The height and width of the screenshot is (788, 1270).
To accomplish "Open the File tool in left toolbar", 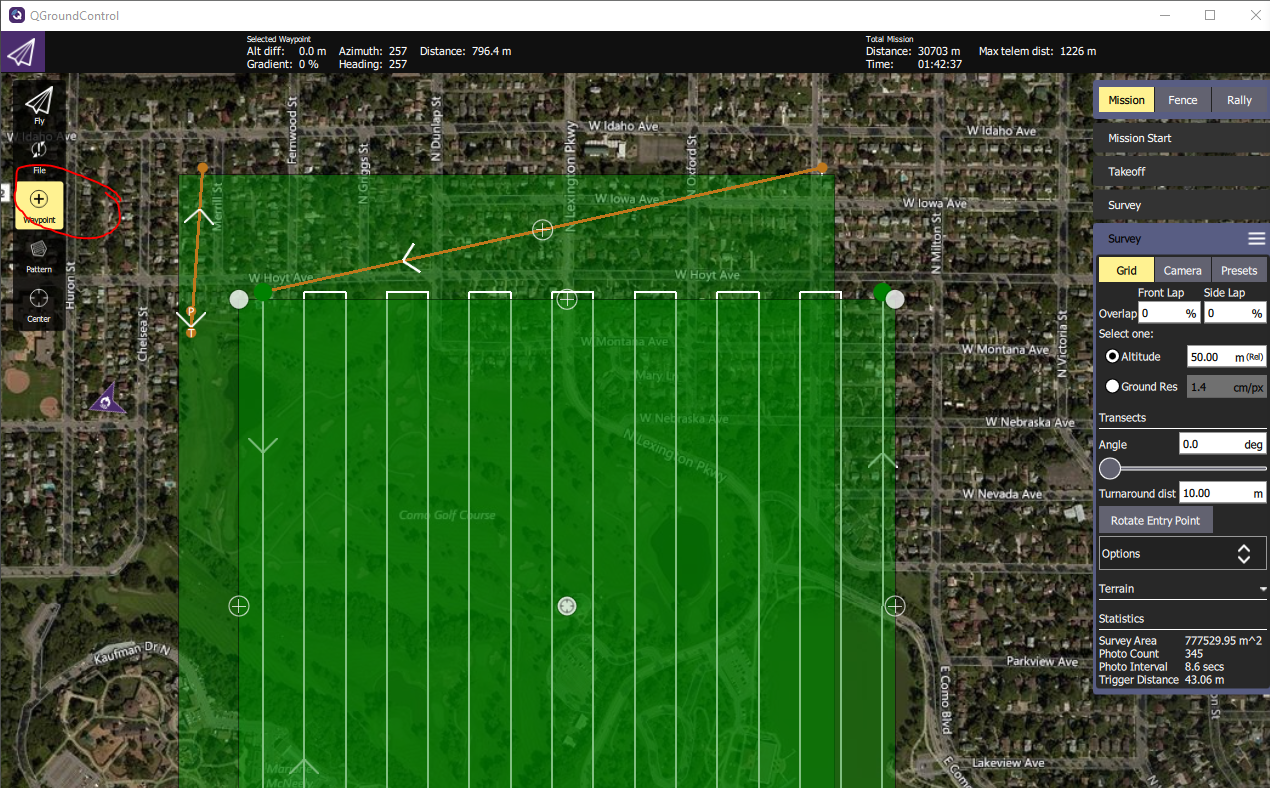I will pos(39,155).
